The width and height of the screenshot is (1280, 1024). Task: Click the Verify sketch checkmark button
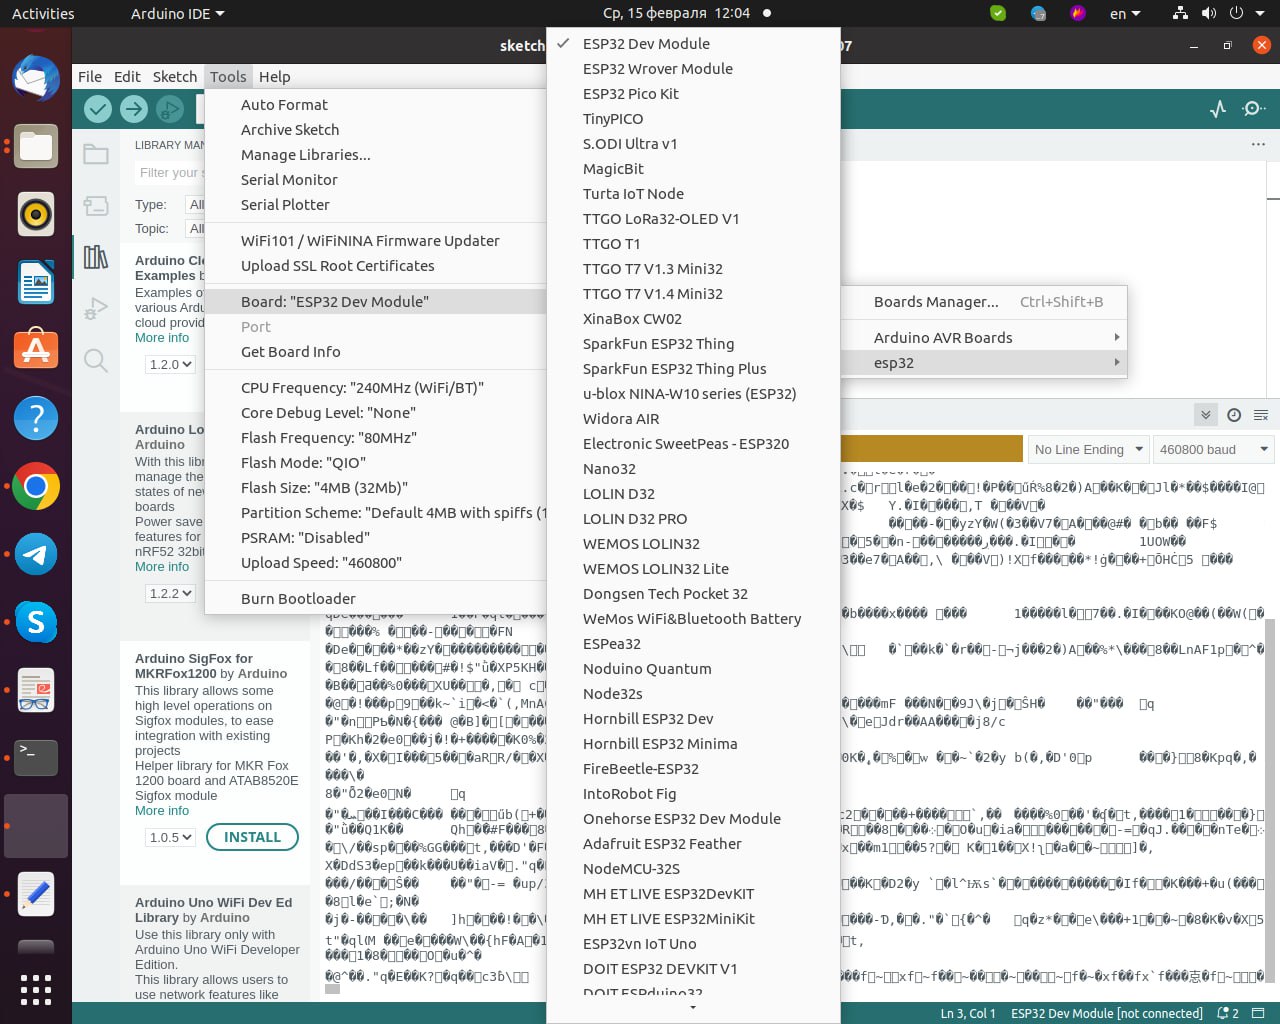tap(98, 109)
